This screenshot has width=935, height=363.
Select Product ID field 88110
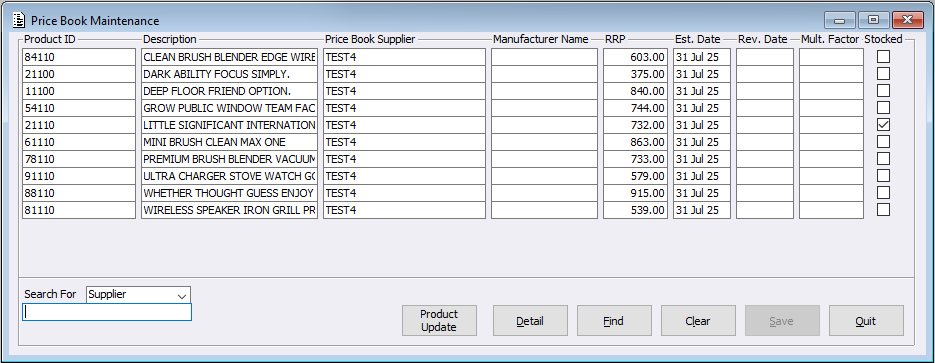point(79,193)
